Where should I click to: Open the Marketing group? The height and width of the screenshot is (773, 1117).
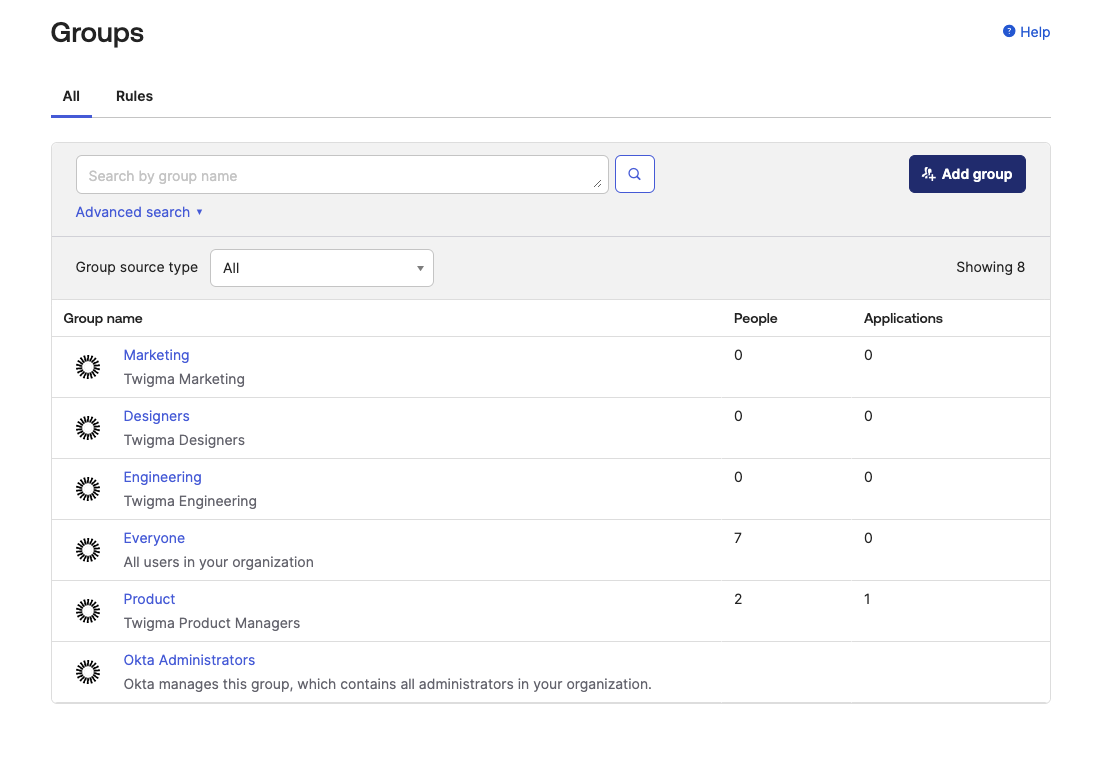156,355
